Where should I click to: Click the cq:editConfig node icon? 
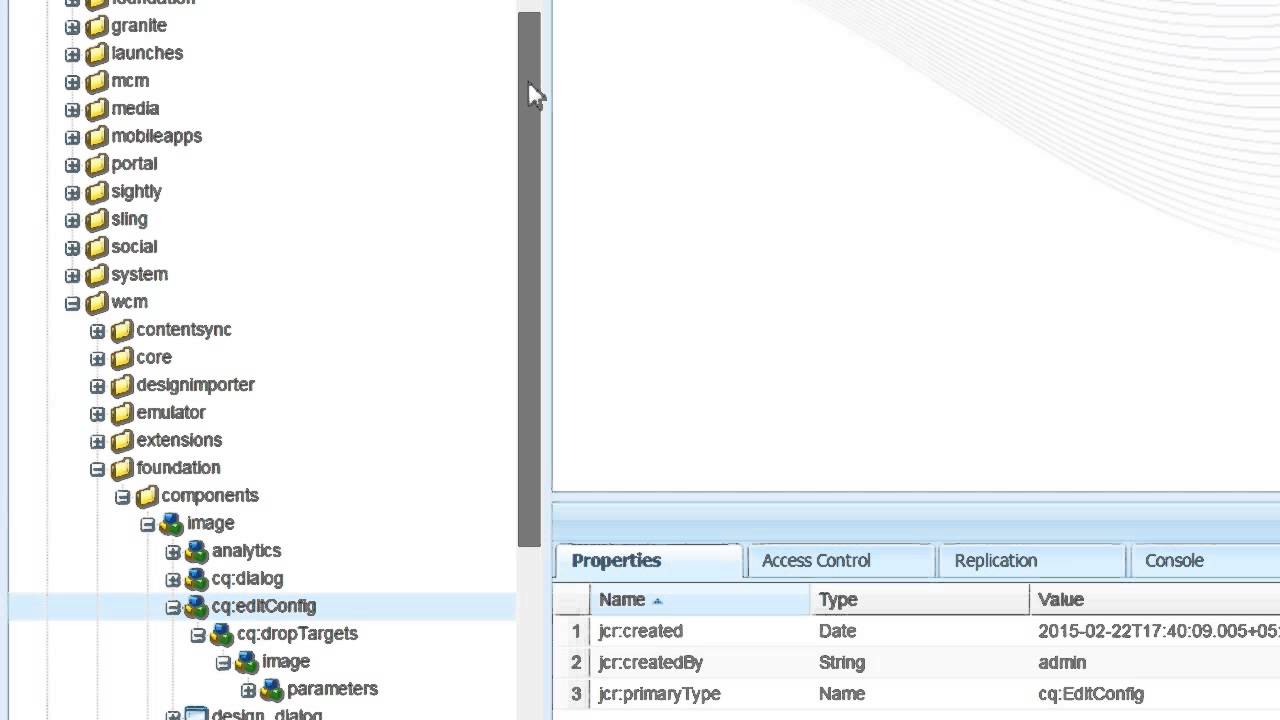click(197, 607)
